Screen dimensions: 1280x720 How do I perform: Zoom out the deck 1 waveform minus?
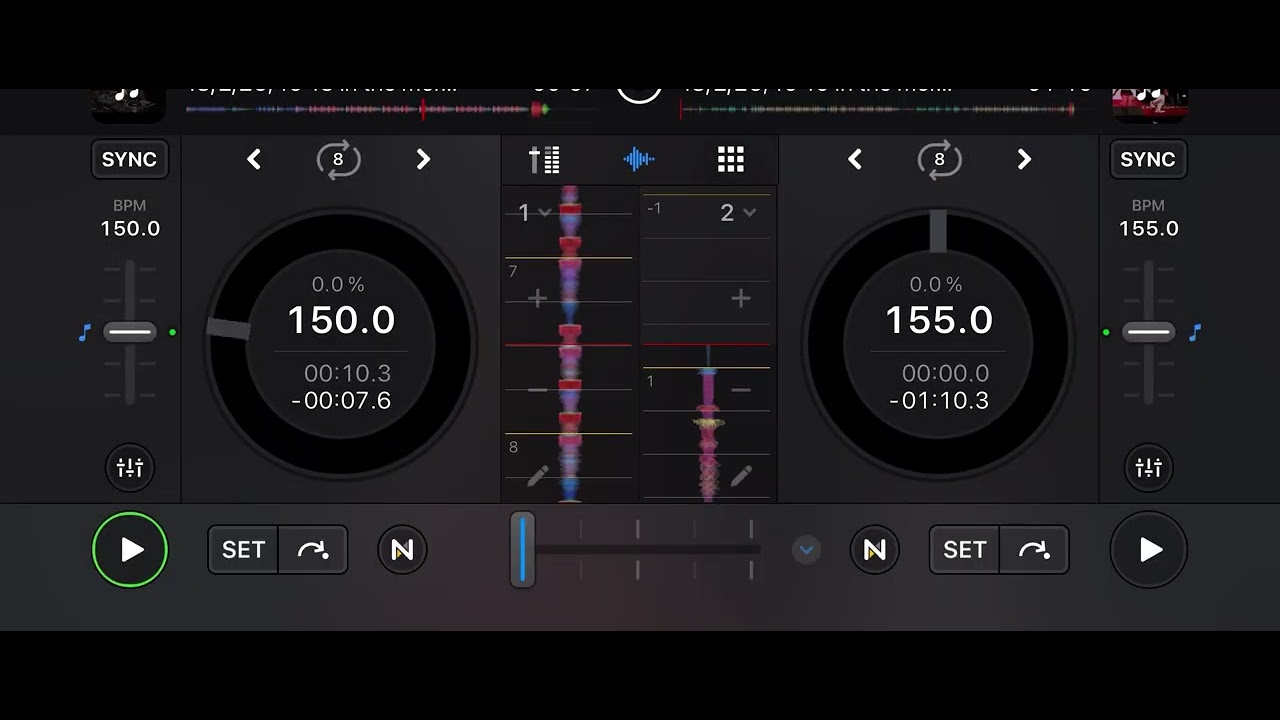[537, 389]
